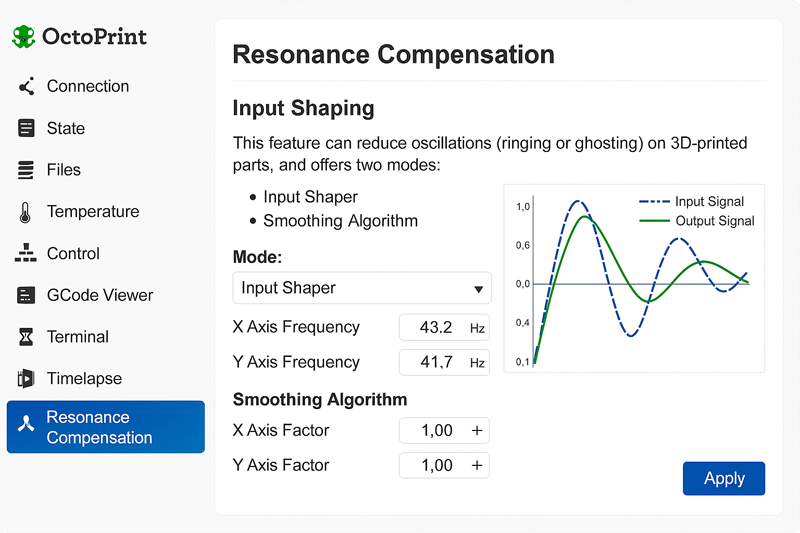The width and height of the screenshot is (800, 533).
Task: Click the OctoPrint title text
Action: coord(94,37)
